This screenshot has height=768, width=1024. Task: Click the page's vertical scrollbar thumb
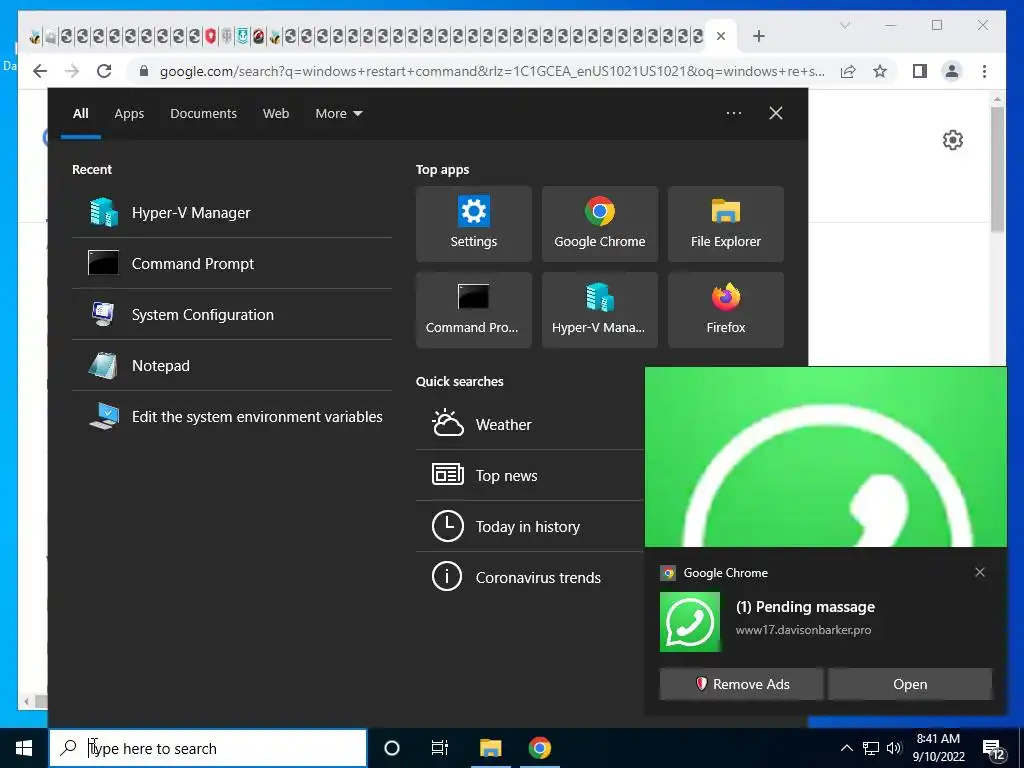tap(997, 168)
